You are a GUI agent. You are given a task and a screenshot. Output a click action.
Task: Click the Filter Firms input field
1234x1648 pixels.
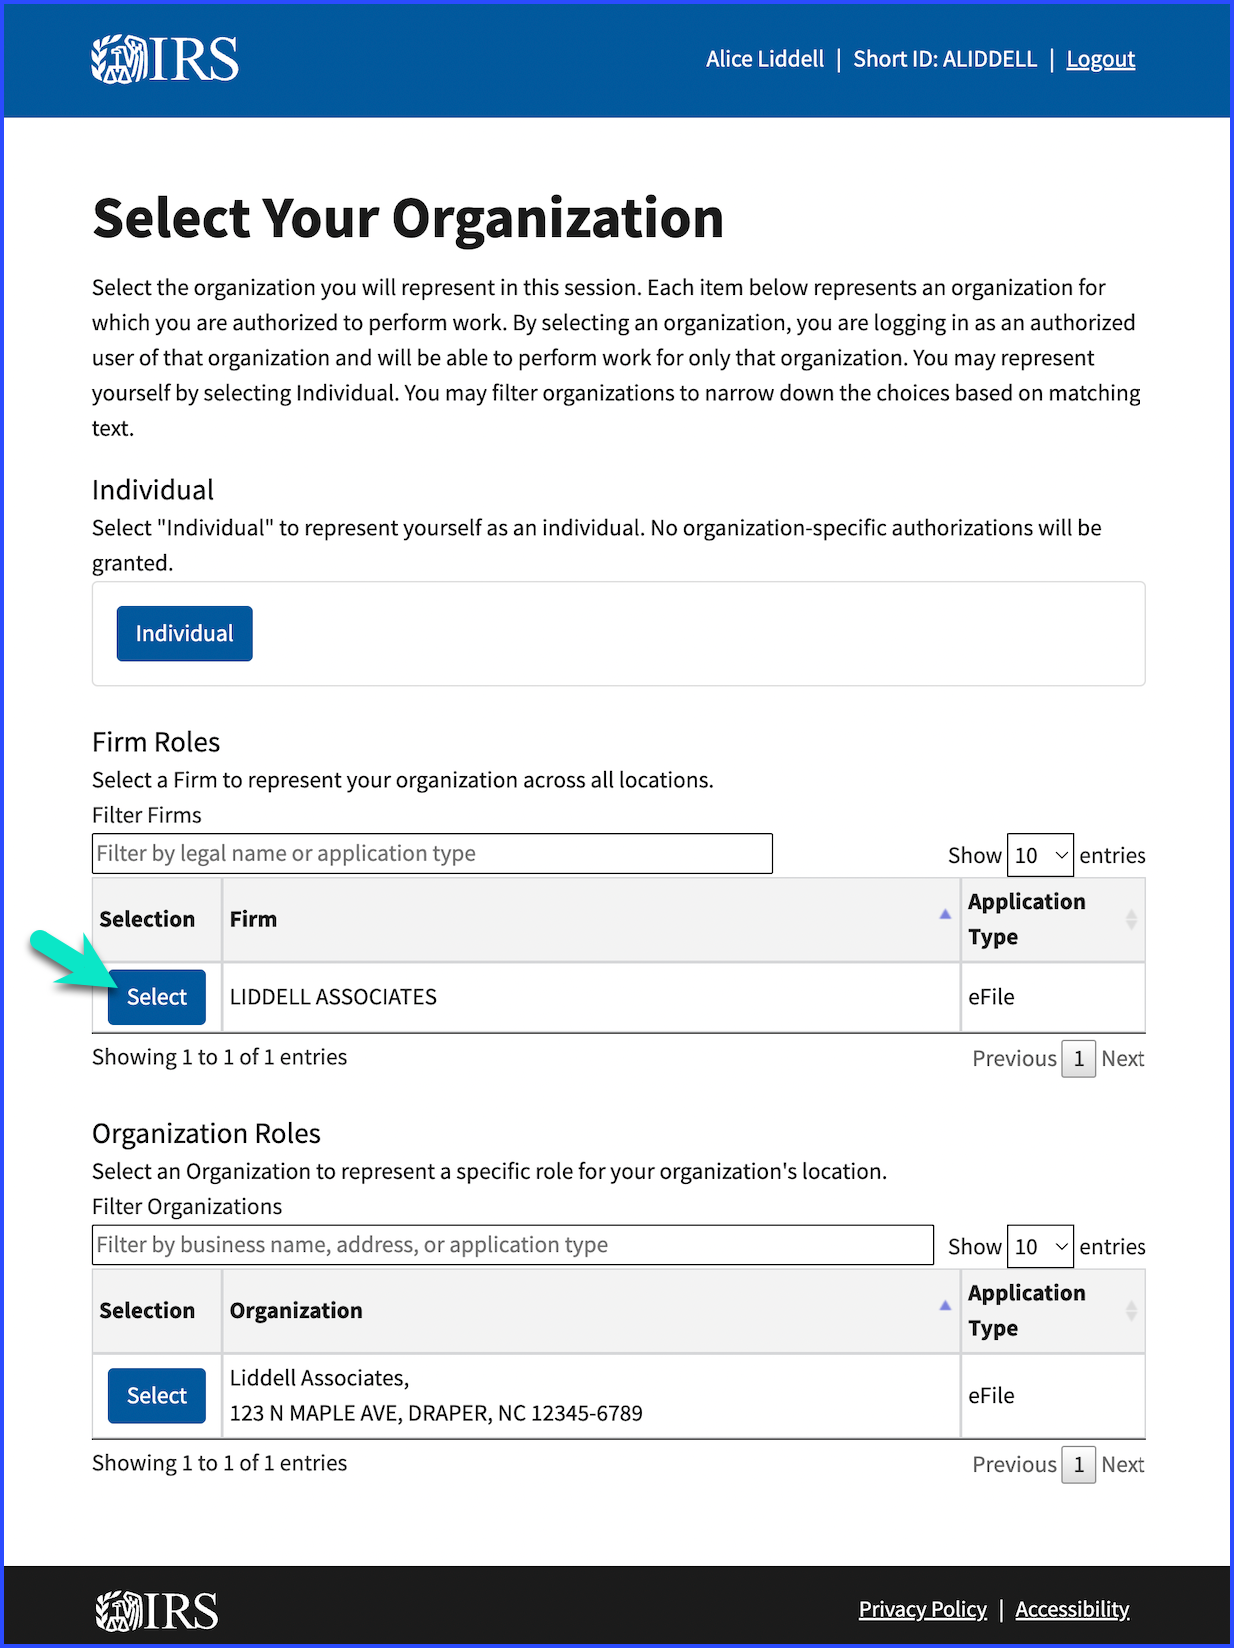click(x=430, y=853)
